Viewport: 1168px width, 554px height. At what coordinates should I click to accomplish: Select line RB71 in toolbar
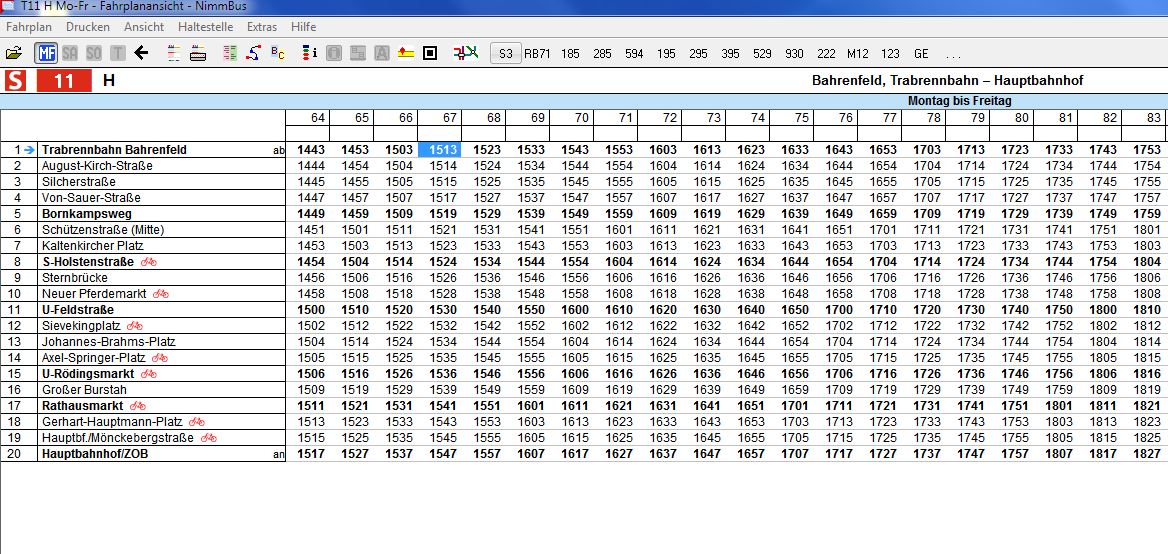pos(537,53)
